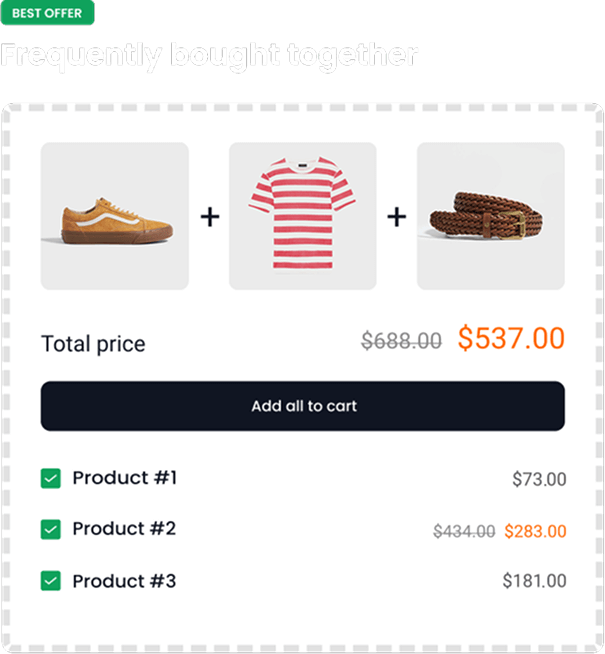Click the plus sign between sneaker and shirt

pos(209,216)
